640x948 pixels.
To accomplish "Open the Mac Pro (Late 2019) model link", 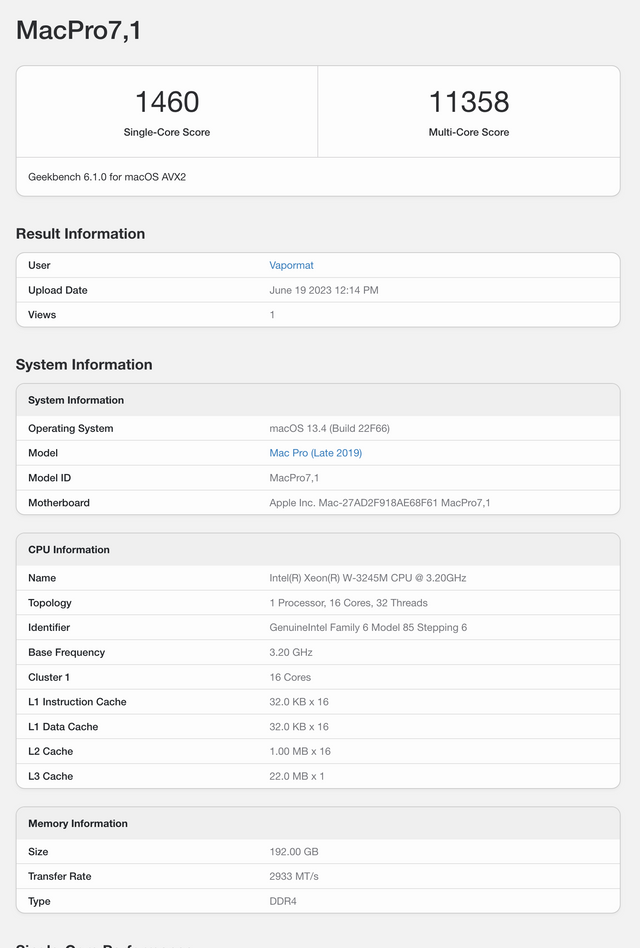I will [315, 453].
